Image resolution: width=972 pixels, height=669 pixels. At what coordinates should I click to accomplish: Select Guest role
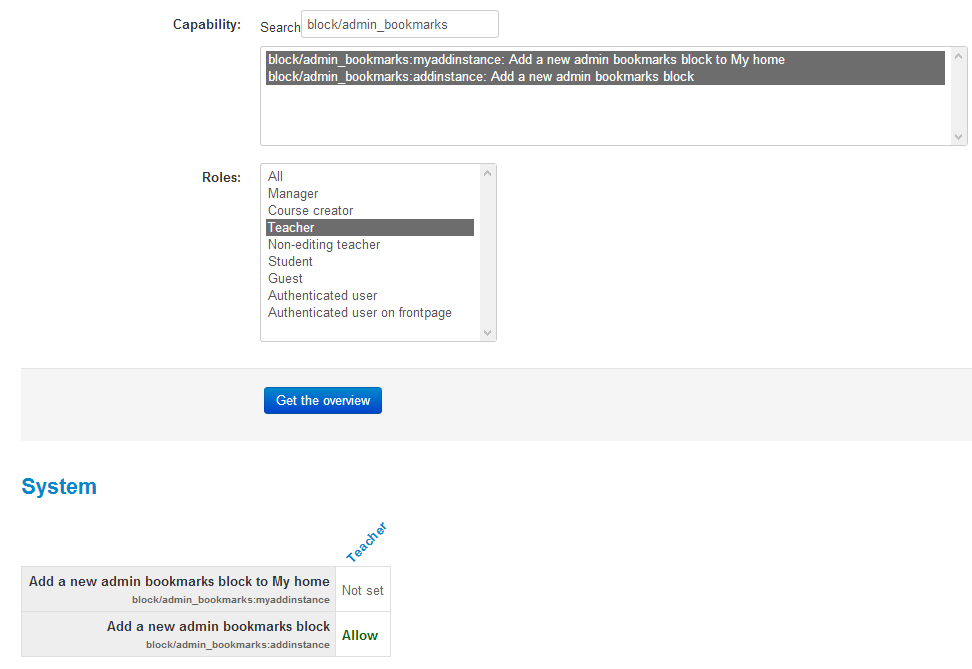click(x=369, y=278)
